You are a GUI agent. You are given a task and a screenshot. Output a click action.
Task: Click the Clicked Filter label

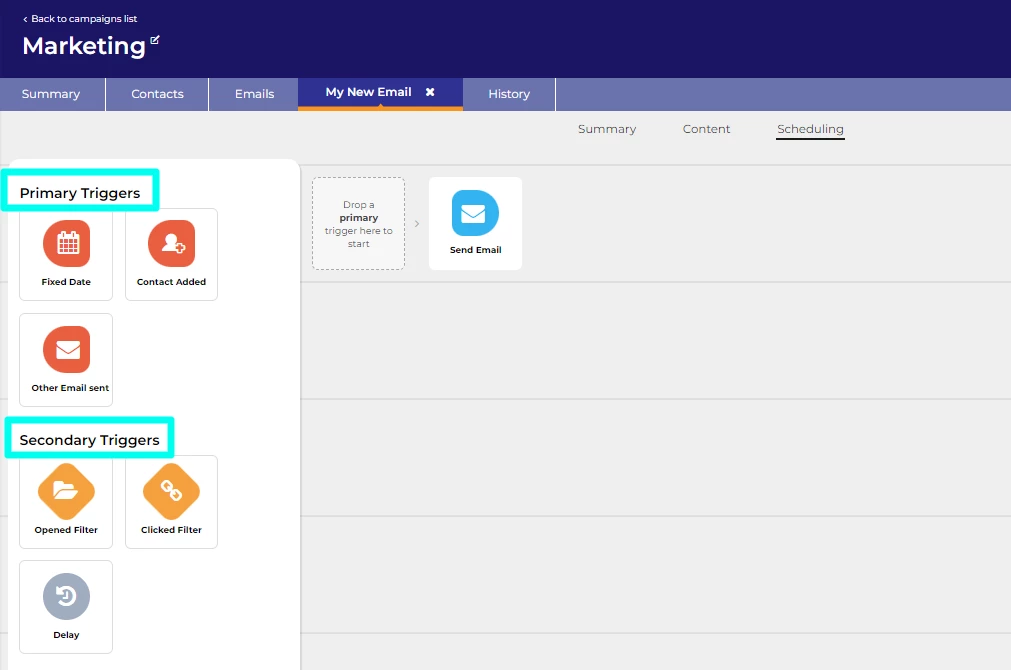pos(171,529)
